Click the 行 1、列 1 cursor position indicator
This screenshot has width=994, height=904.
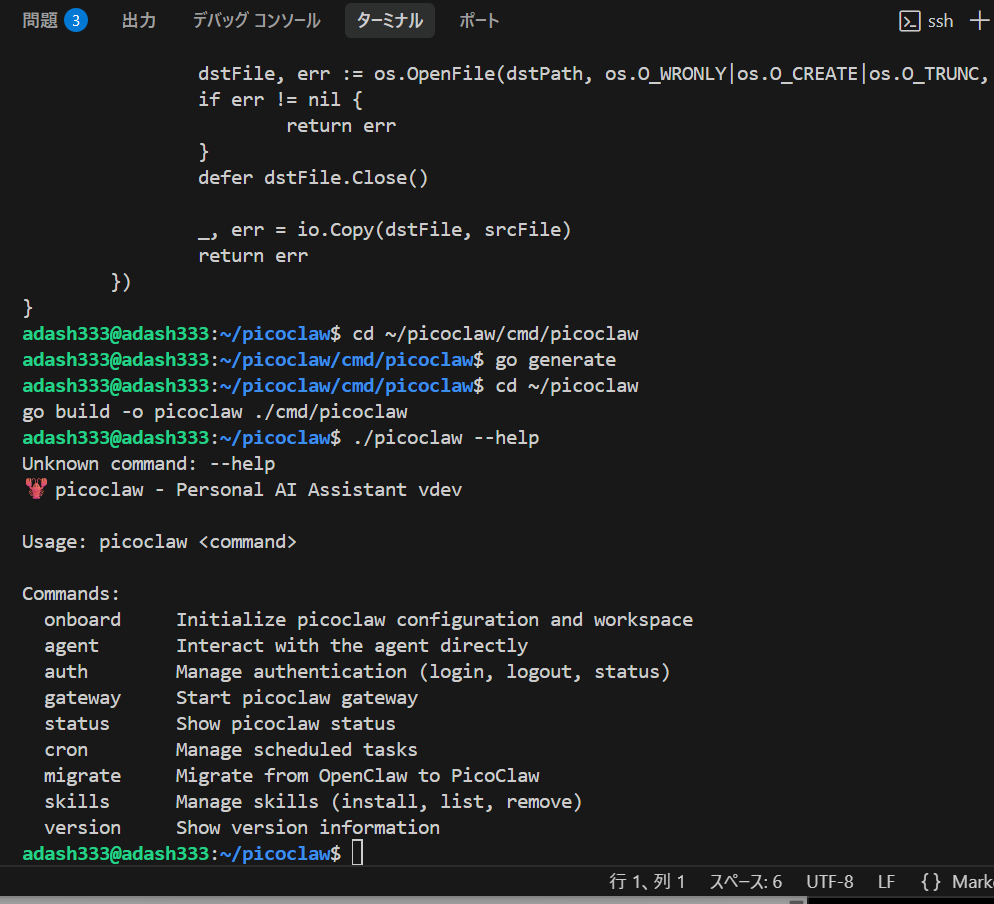pos(647,881)
